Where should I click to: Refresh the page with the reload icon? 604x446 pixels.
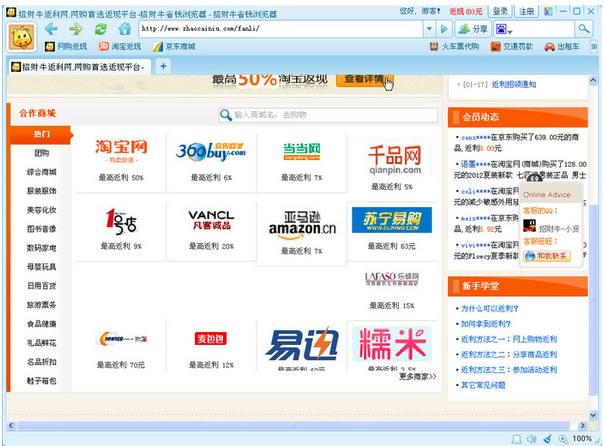(100, 29)
